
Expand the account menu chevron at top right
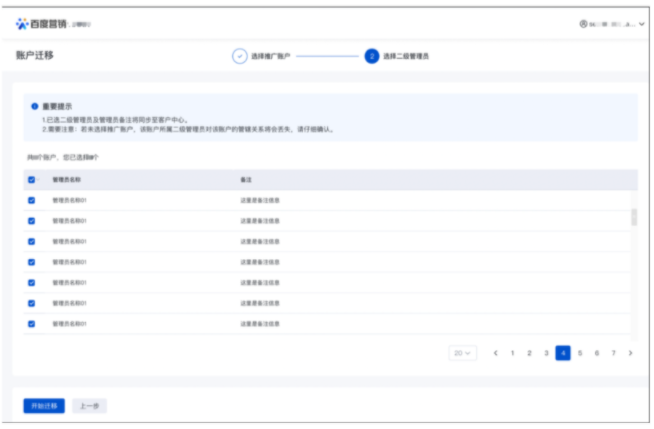coord(641,23)
